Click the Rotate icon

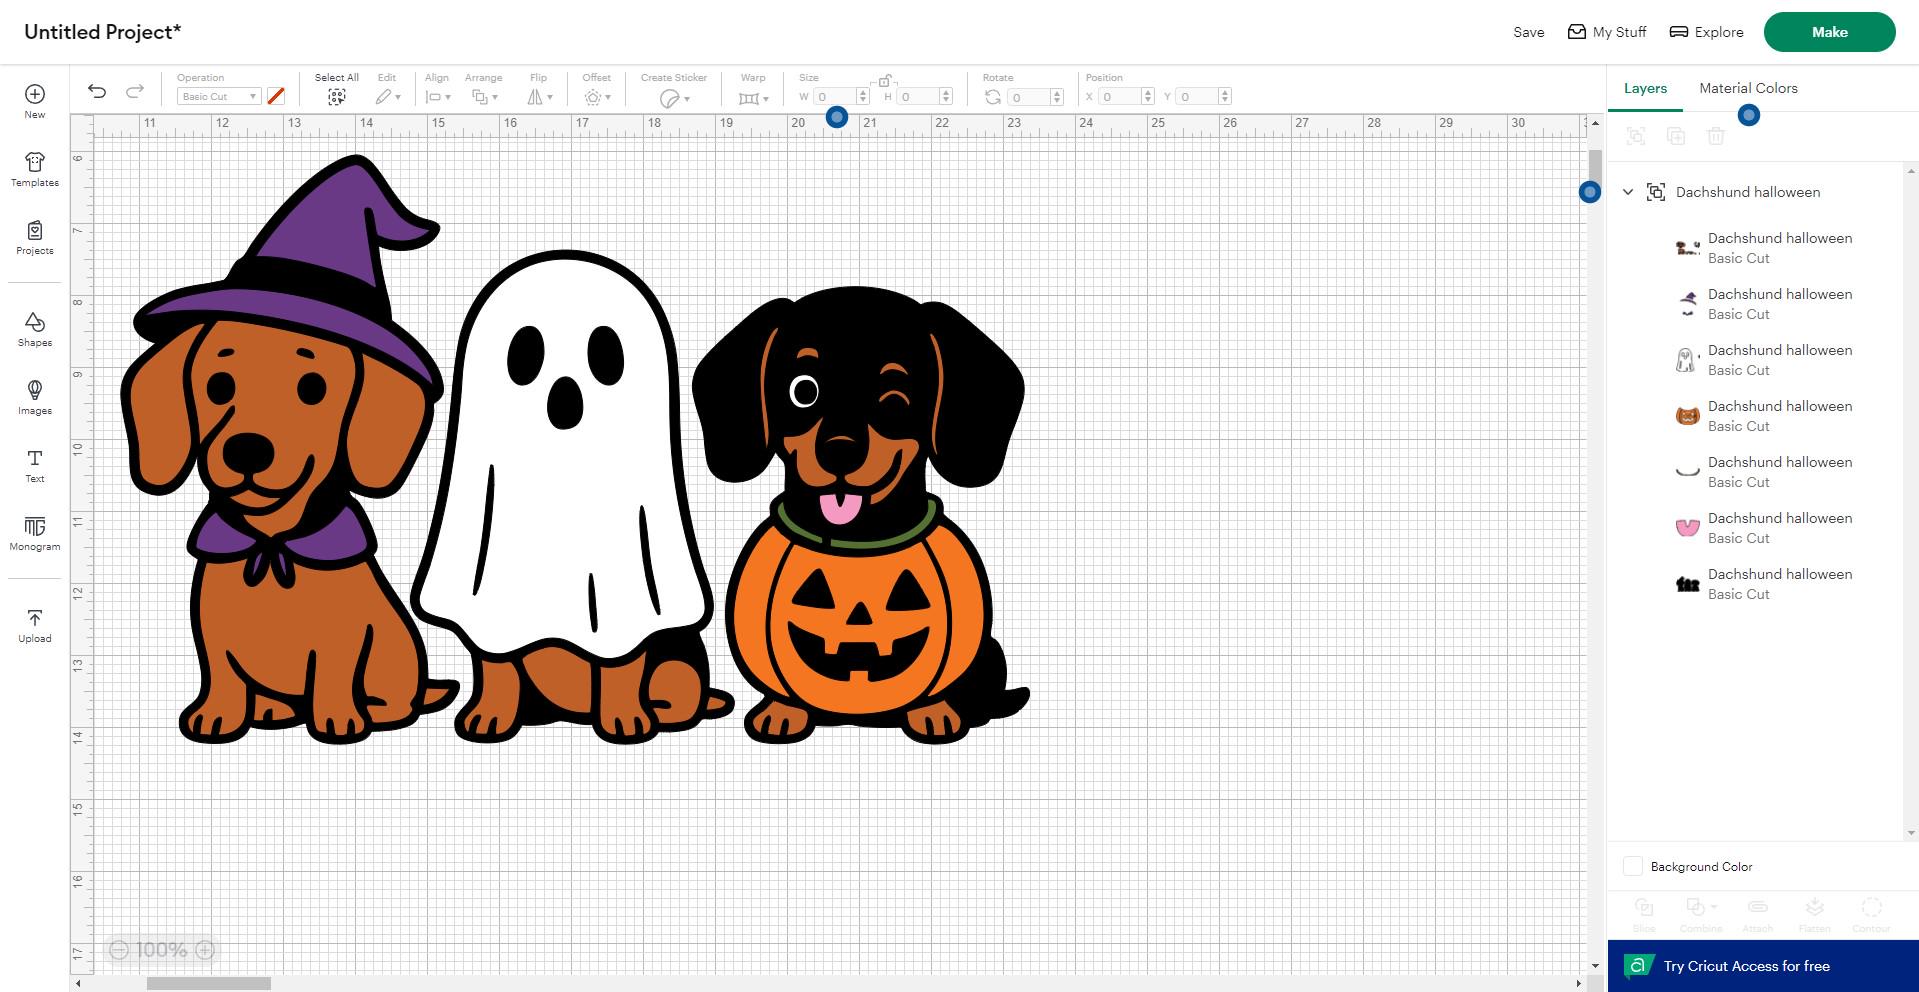coord(993,97)
